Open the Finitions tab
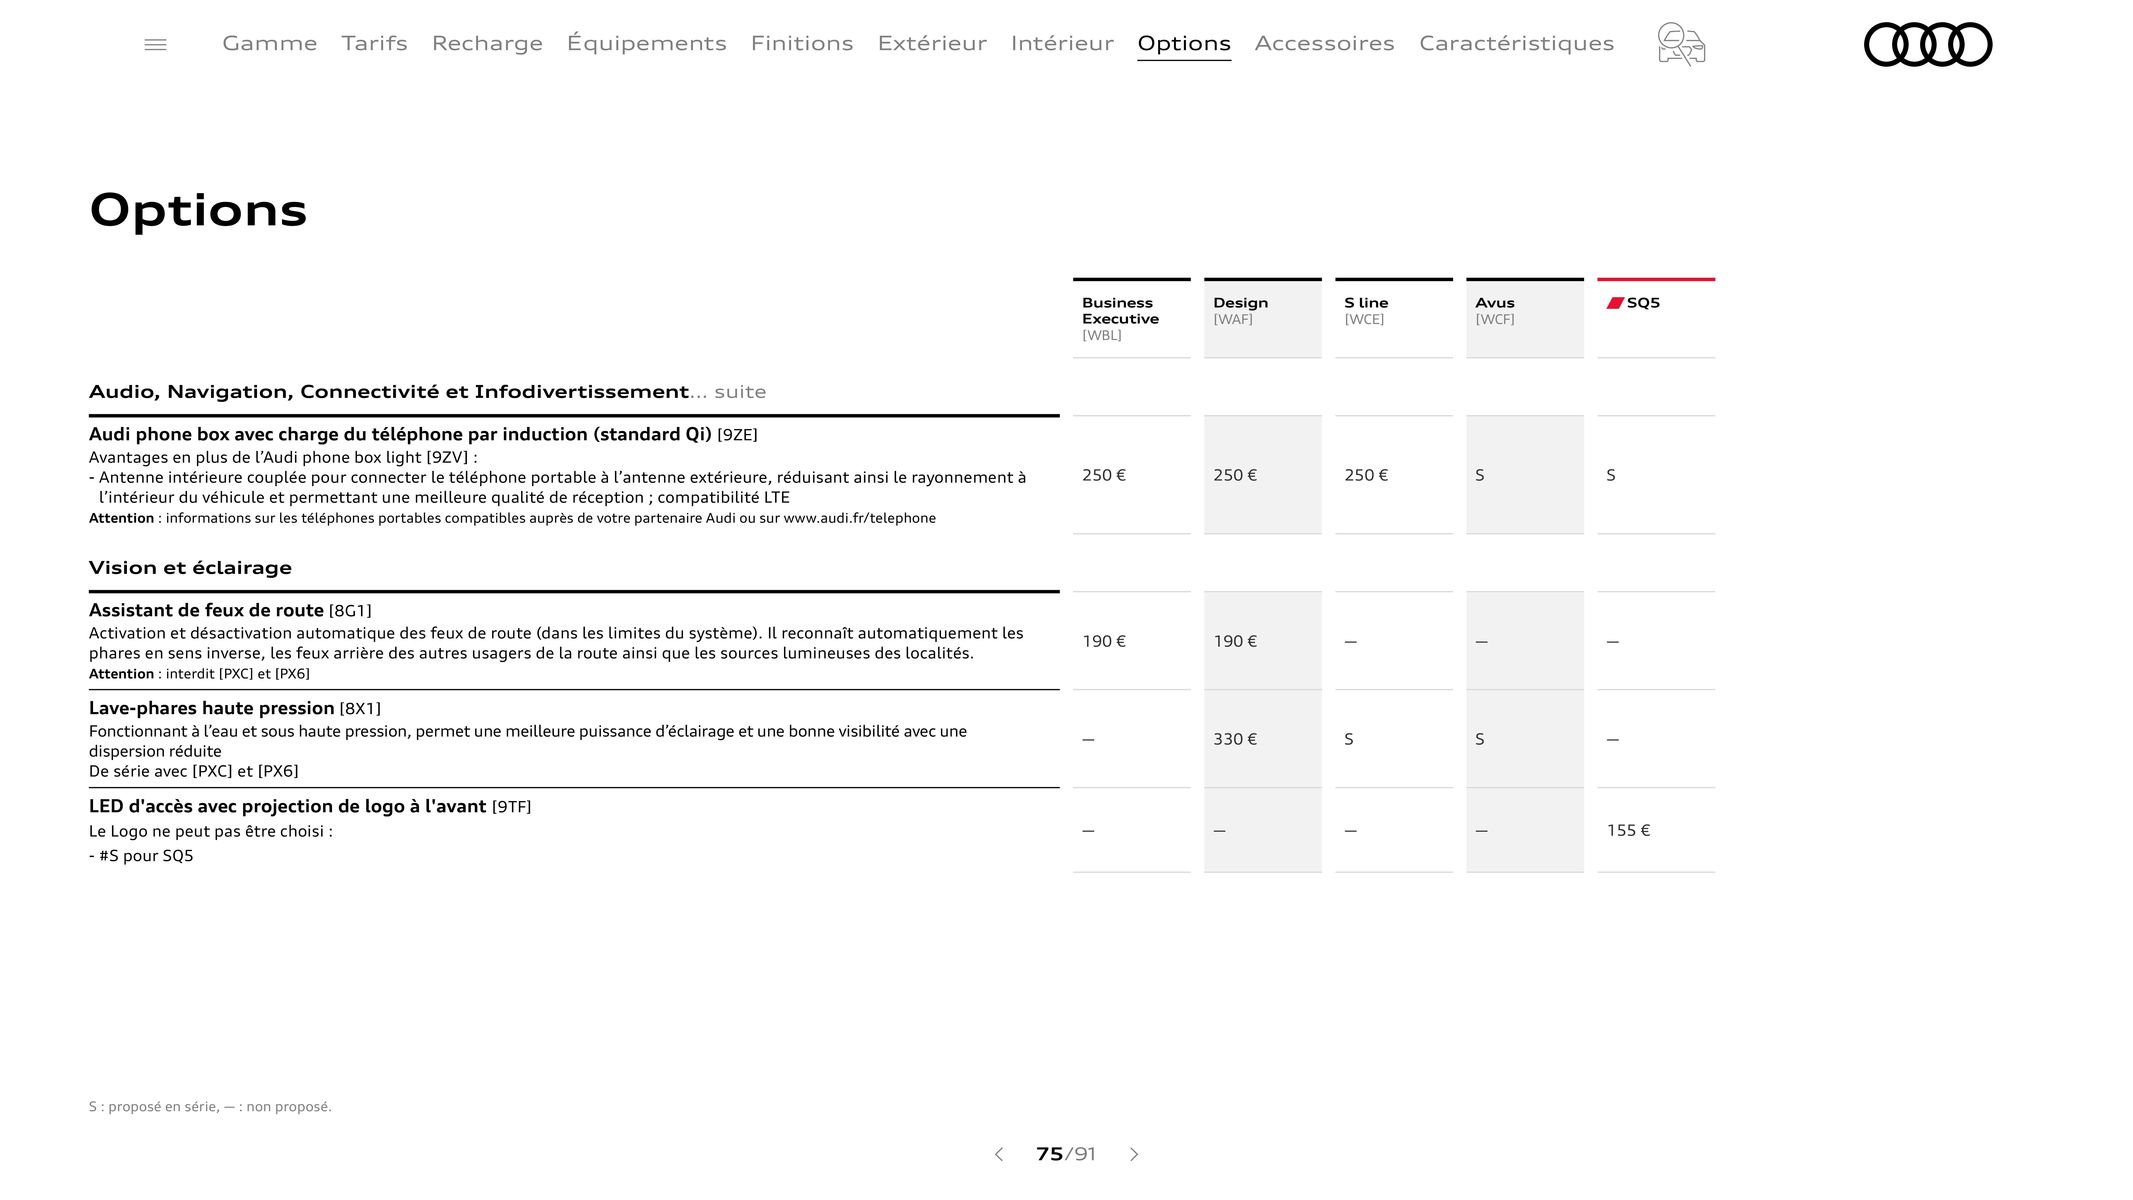The image size is (2133, 1200). click(802, 43)
